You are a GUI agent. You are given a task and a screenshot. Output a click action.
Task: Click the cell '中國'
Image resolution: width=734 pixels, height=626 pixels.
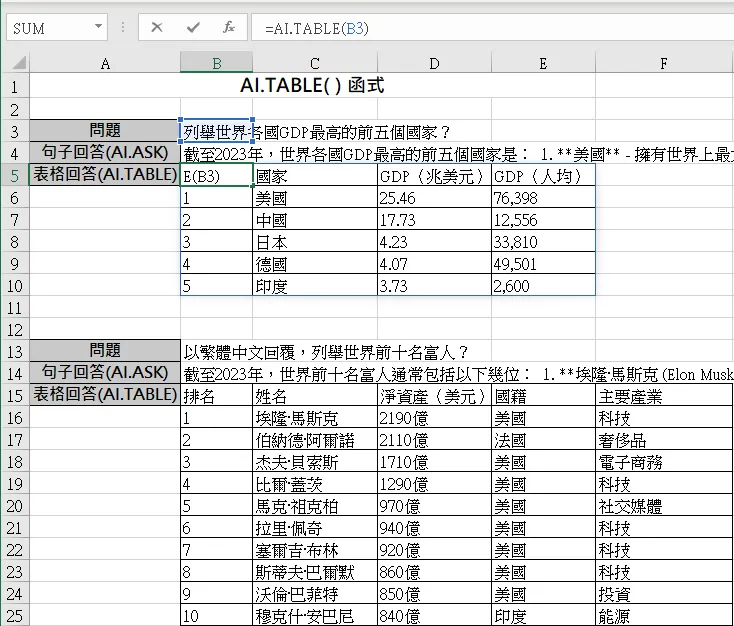315,220
